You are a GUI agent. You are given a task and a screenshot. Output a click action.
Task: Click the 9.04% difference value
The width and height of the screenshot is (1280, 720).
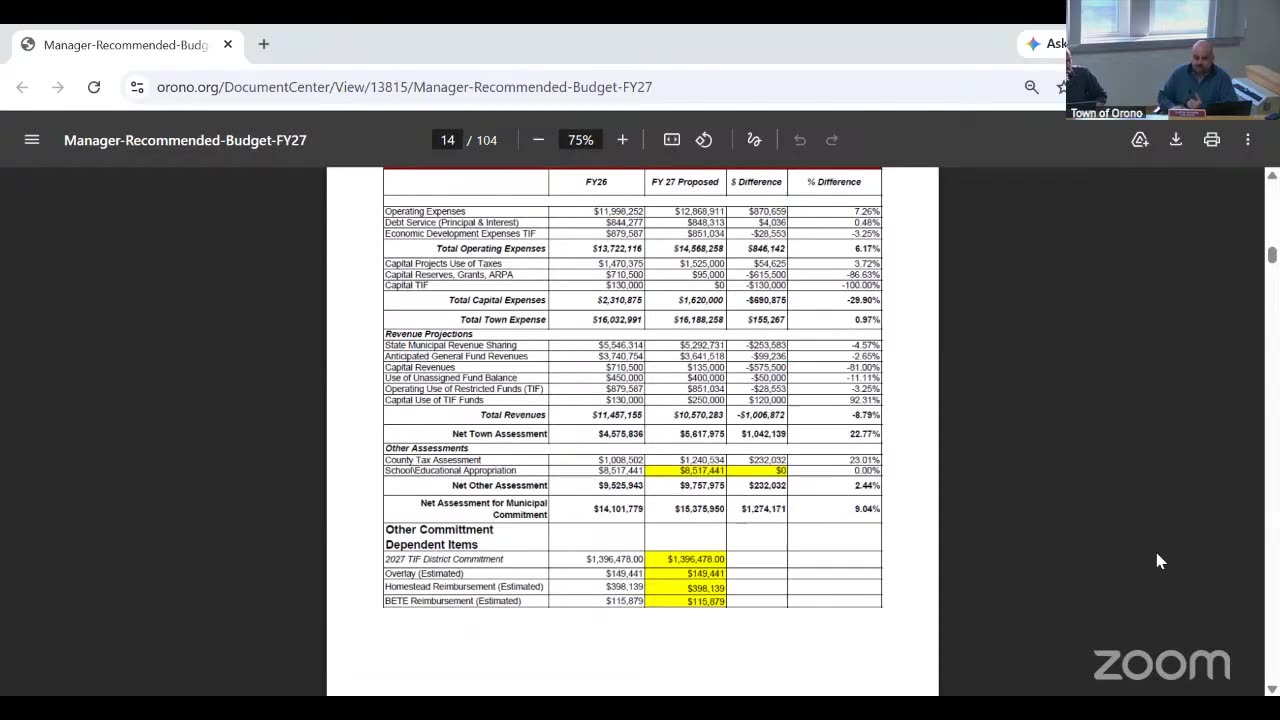point(867,509)
